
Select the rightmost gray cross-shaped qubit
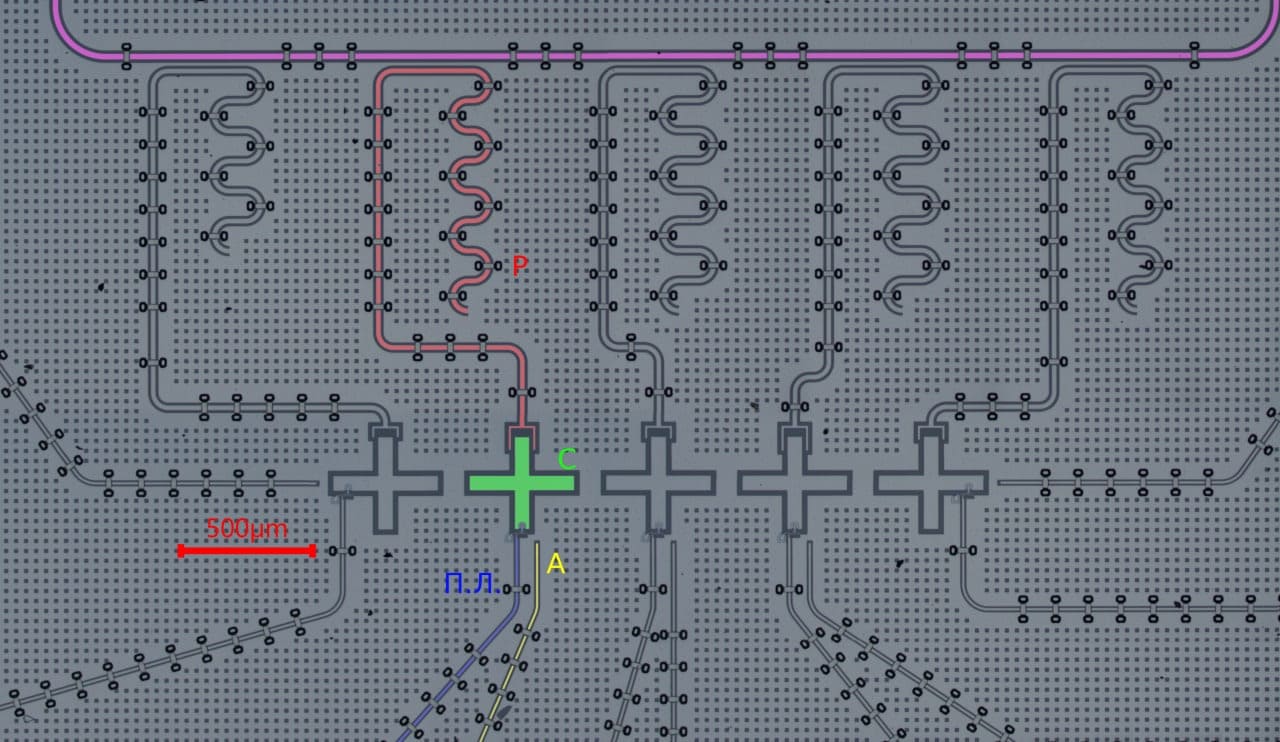tap(930, 483)
